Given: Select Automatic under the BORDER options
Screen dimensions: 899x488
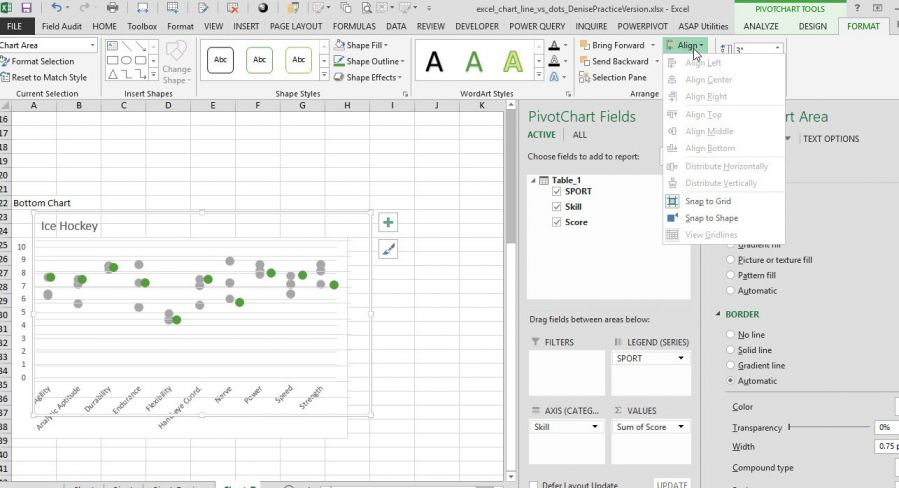Looking at the screenshot, I should (x=730, y=381).
